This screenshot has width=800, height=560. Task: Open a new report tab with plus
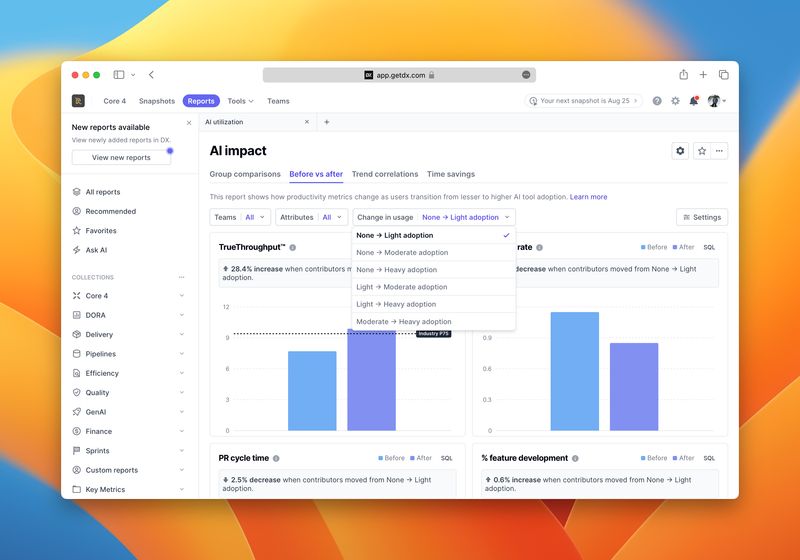(326, 122)
